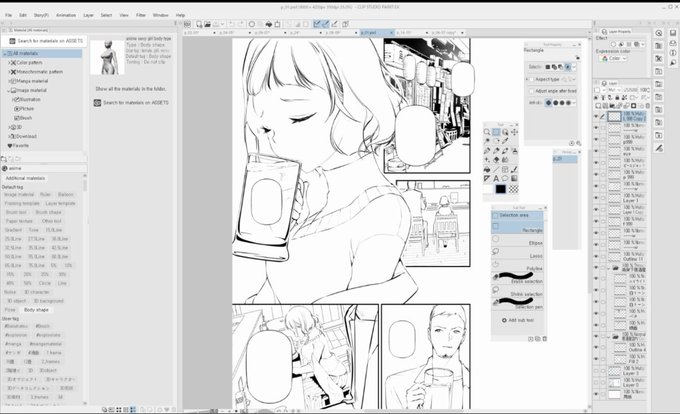
Task: Toggle visibility of the Outline 4 layer
Action: tap(596, 348)
